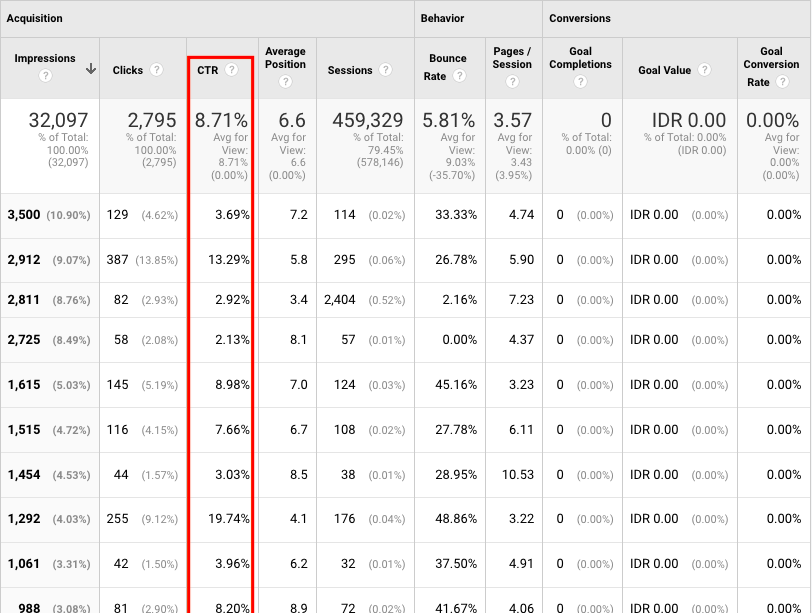This screenshot has height=613, width=812.
Task: Click the Average Position help question mark
Action: click(285, 83)
